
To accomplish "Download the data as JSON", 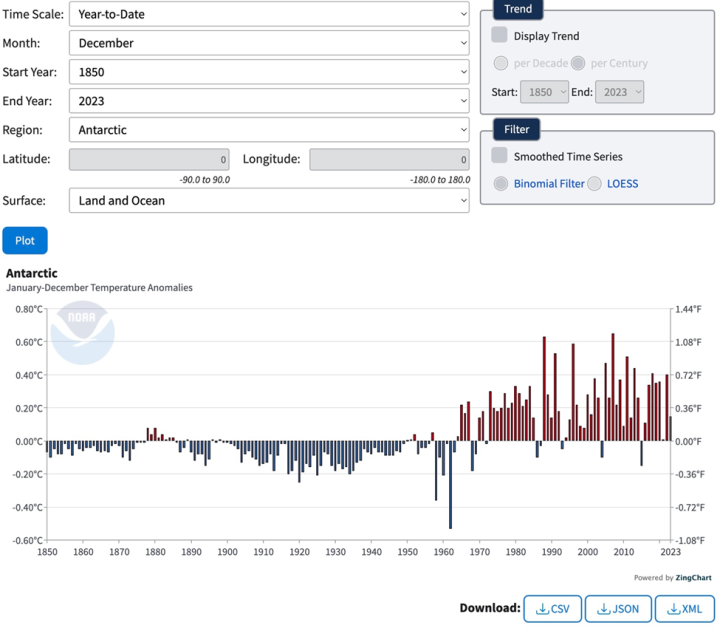I will 618,608.
